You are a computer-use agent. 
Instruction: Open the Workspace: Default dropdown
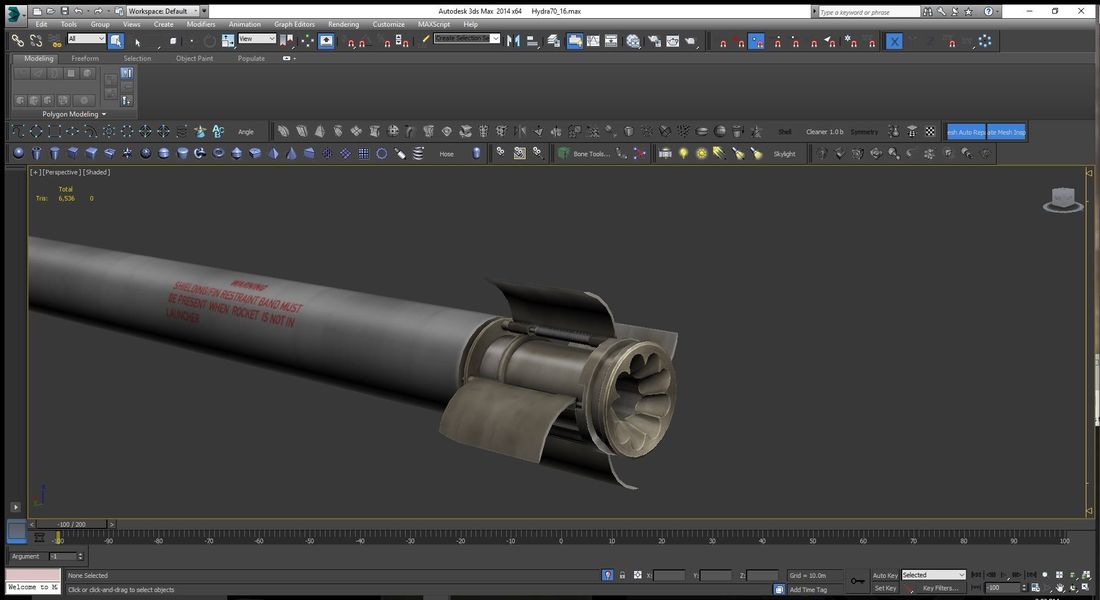click(x=163, y=11)
